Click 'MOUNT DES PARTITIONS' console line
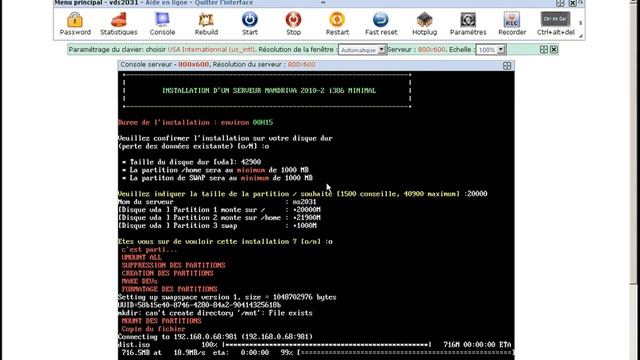The image size is (640, 360). coord(161,321)
